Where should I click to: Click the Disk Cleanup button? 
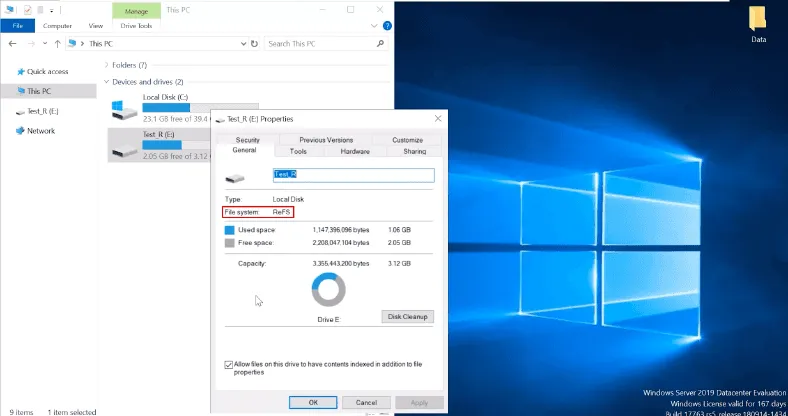point(408,317)
